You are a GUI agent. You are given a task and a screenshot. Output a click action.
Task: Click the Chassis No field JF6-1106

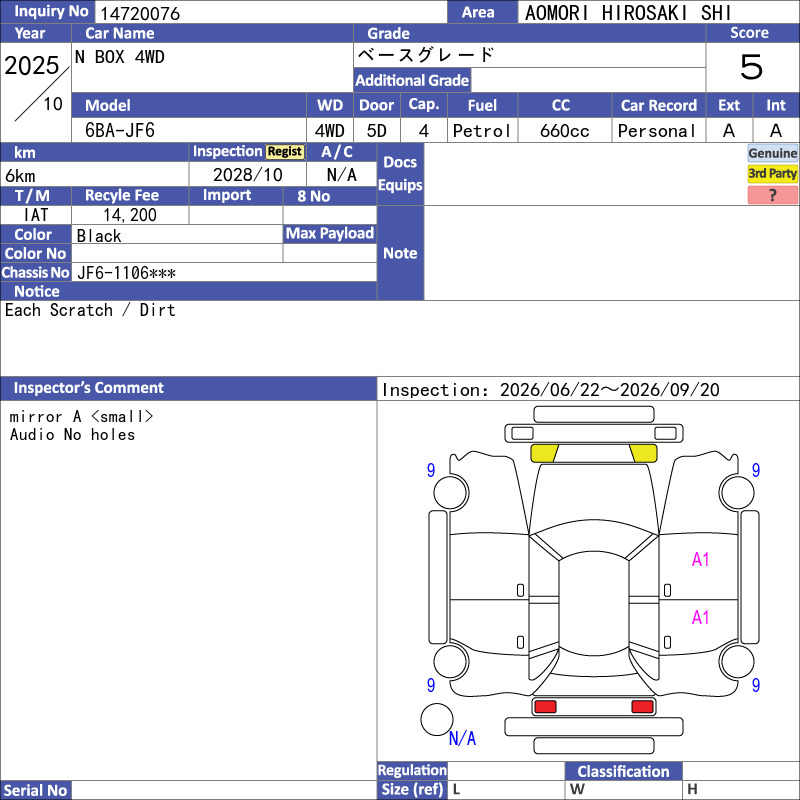[x=224, y=273]
